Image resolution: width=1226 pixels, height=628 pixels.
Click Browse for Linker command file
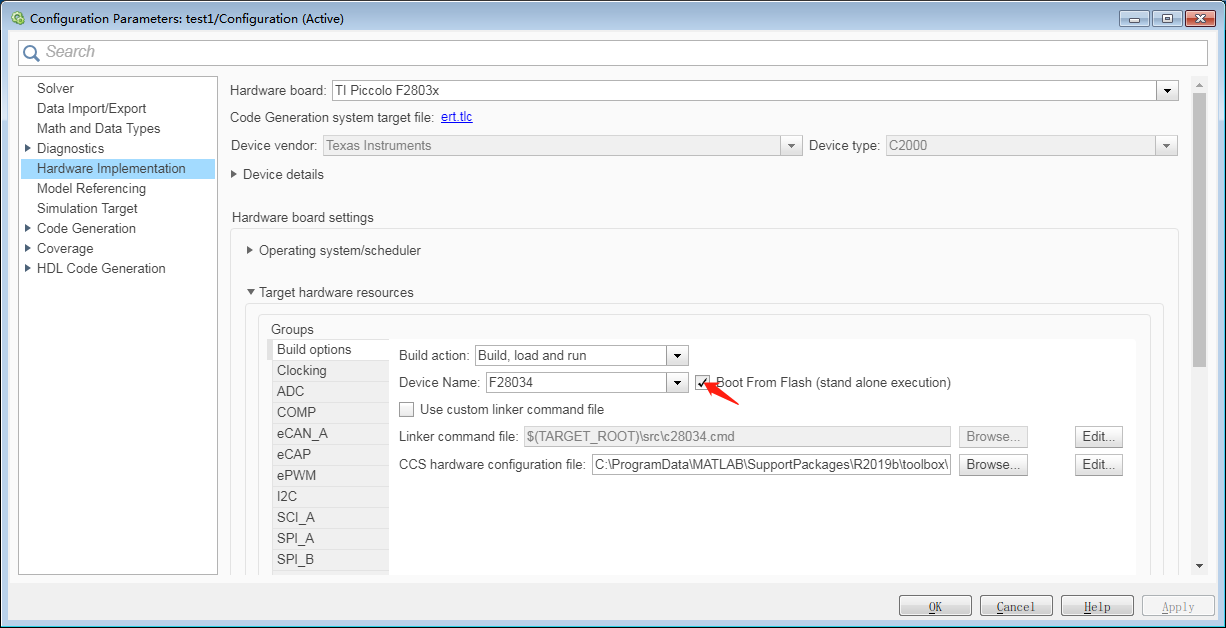point(993,437)
